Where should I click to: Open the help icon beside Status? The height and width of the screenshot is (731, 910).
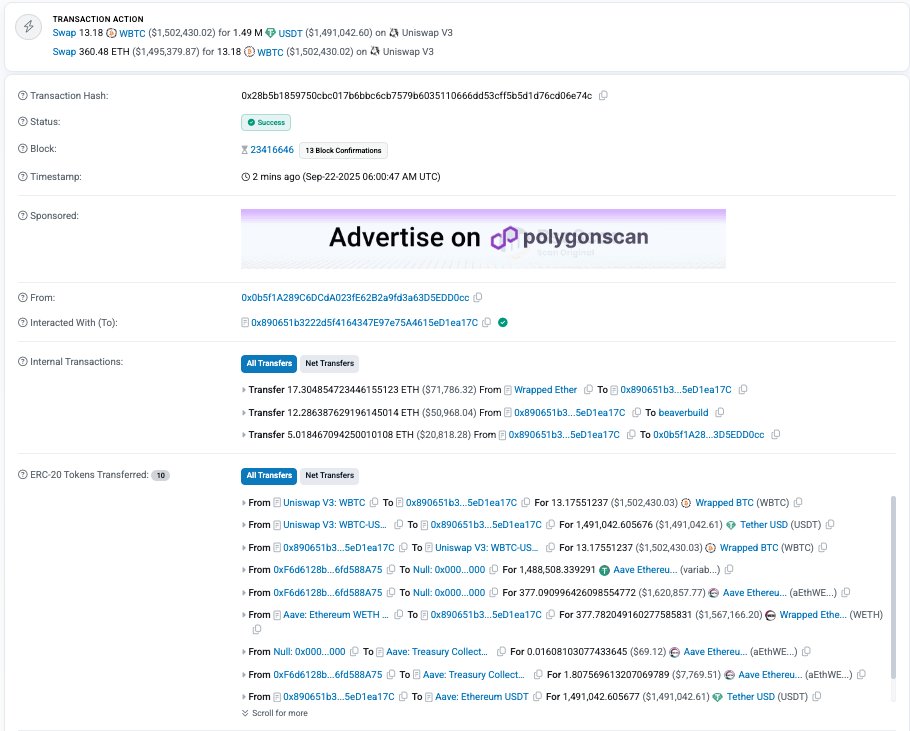click(23, 122)
